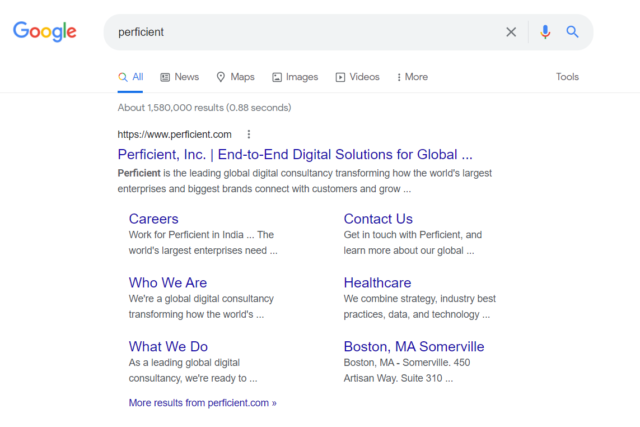Open the Contact Us sitelink

coord(378,219)
